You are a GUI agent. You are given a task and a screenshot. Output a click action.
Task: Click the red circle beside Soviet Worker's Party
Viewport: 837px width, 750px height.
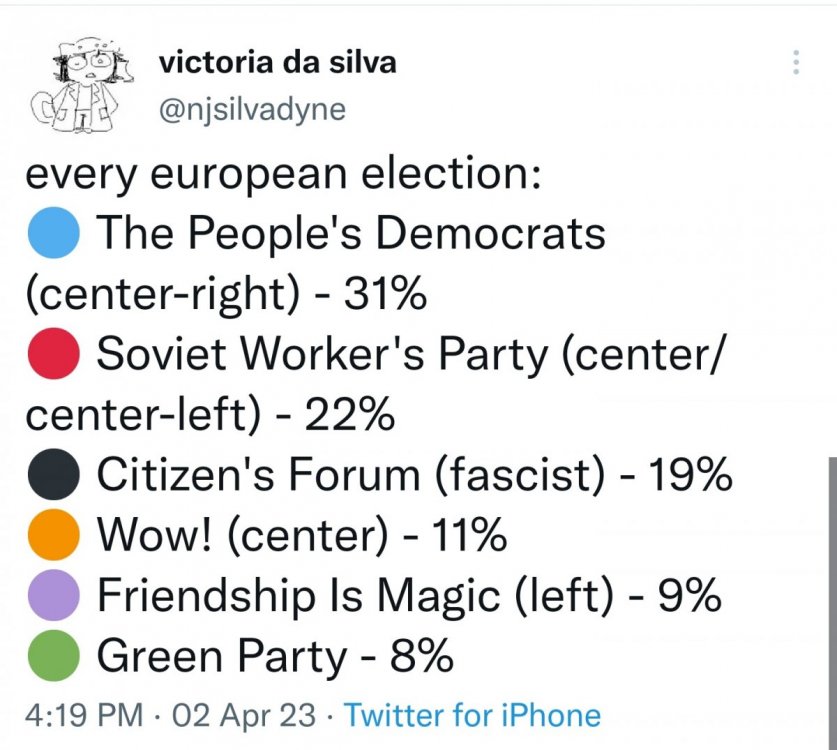pyautogui.click(x=54, y=354)
